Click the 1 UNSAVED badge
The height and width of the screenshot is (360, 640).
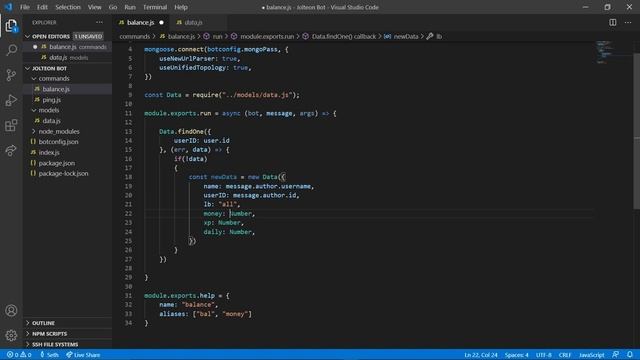[x=88, y=36]
